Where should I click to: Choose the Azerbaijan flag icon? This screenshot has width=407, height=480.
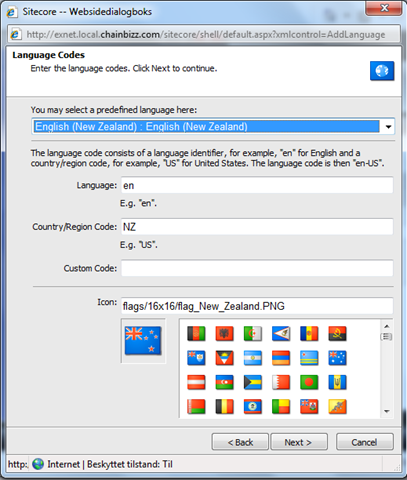224,383
